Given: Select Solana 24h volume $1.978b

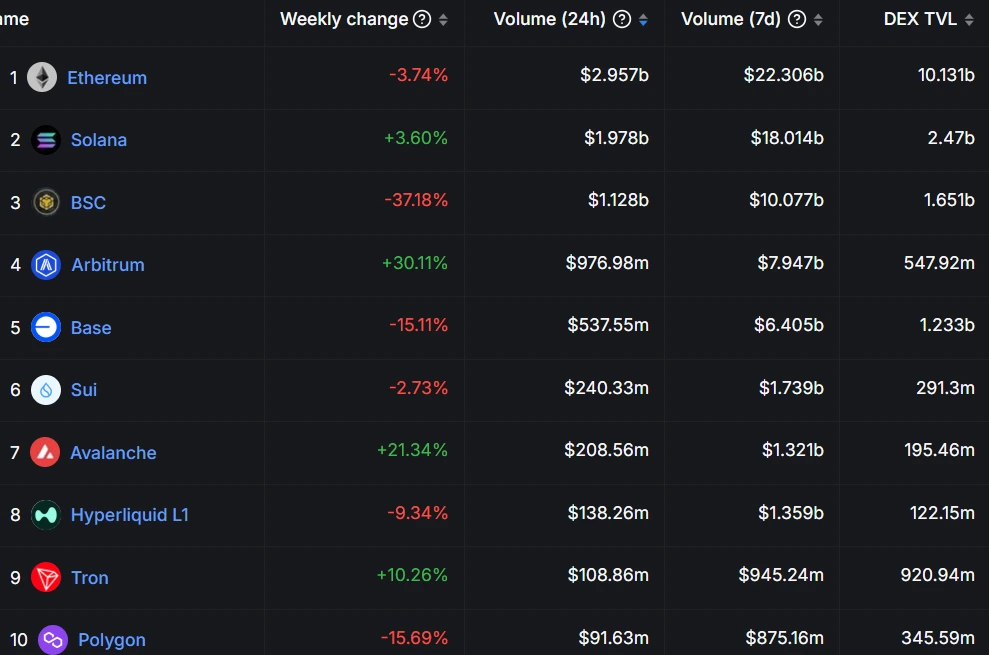Looking at the screenshot, I should pos(616,138).
